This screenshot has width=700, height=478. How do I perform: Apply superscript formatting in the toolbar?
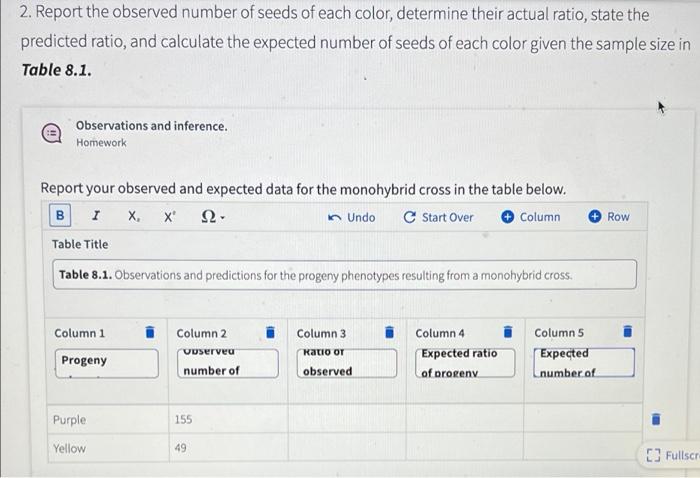(x=169, y=217)
